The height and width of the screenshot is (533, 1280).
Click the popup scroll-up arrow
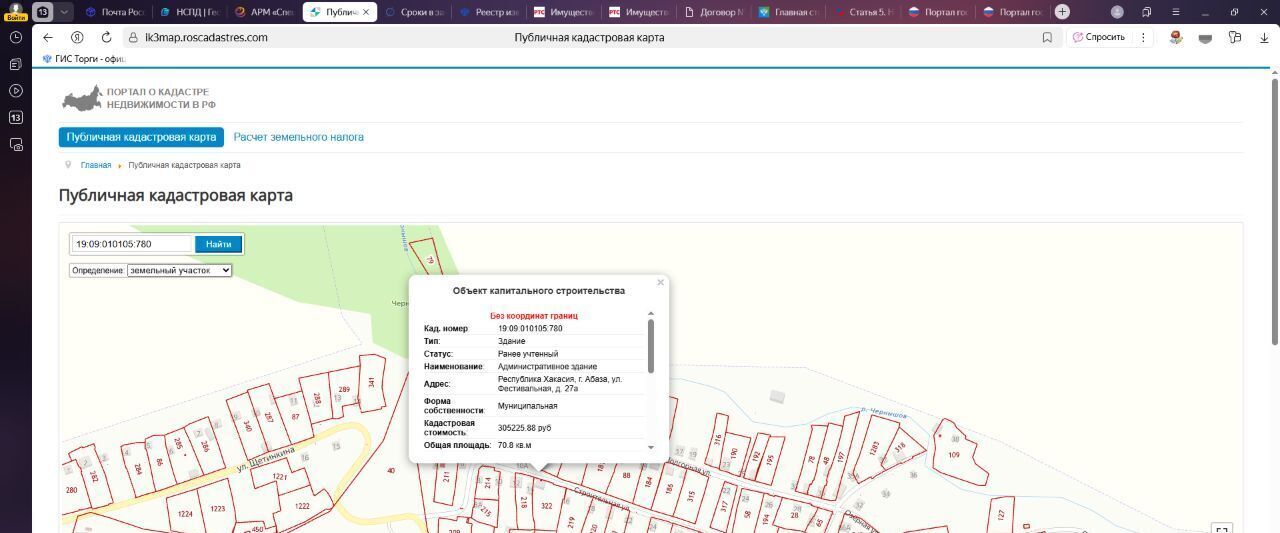click(x=651, y=314)
